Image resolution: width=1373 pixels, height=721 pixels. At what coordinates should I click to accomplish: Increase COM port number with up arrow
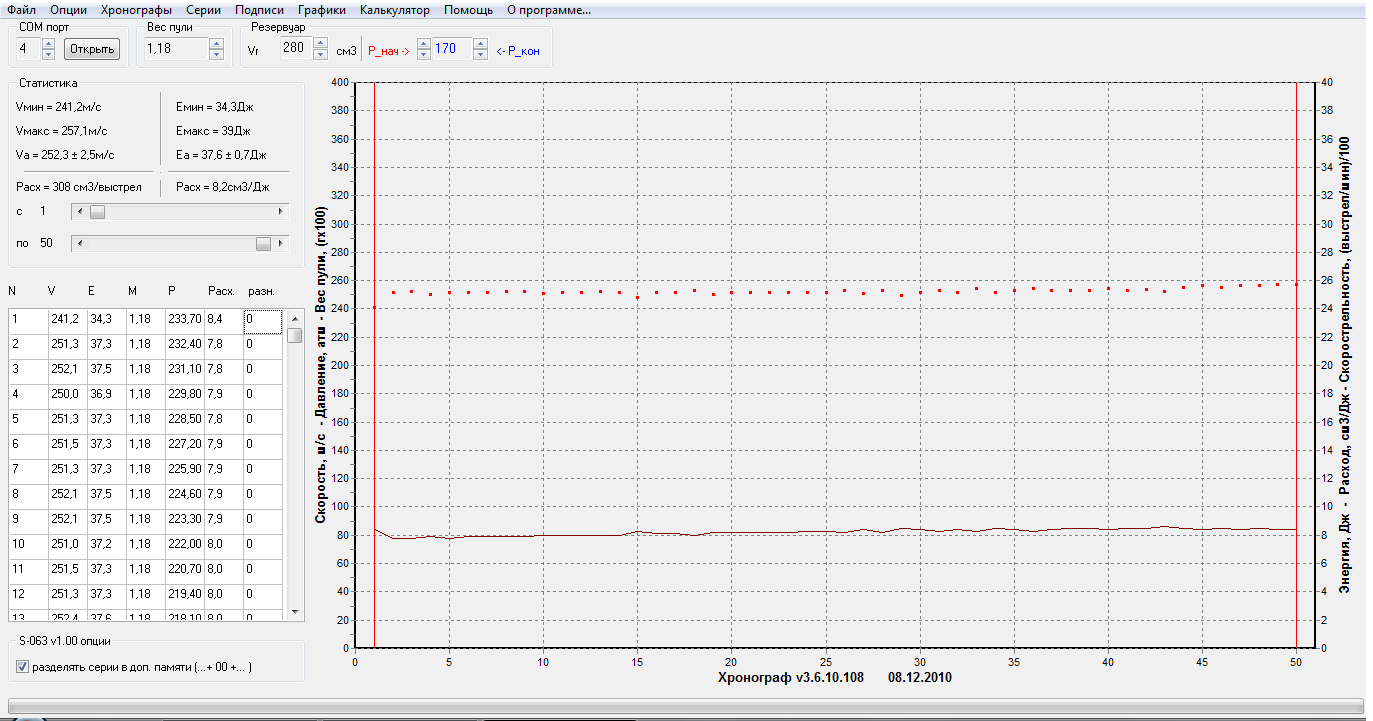pyautogui.click(x=48, y=43)
